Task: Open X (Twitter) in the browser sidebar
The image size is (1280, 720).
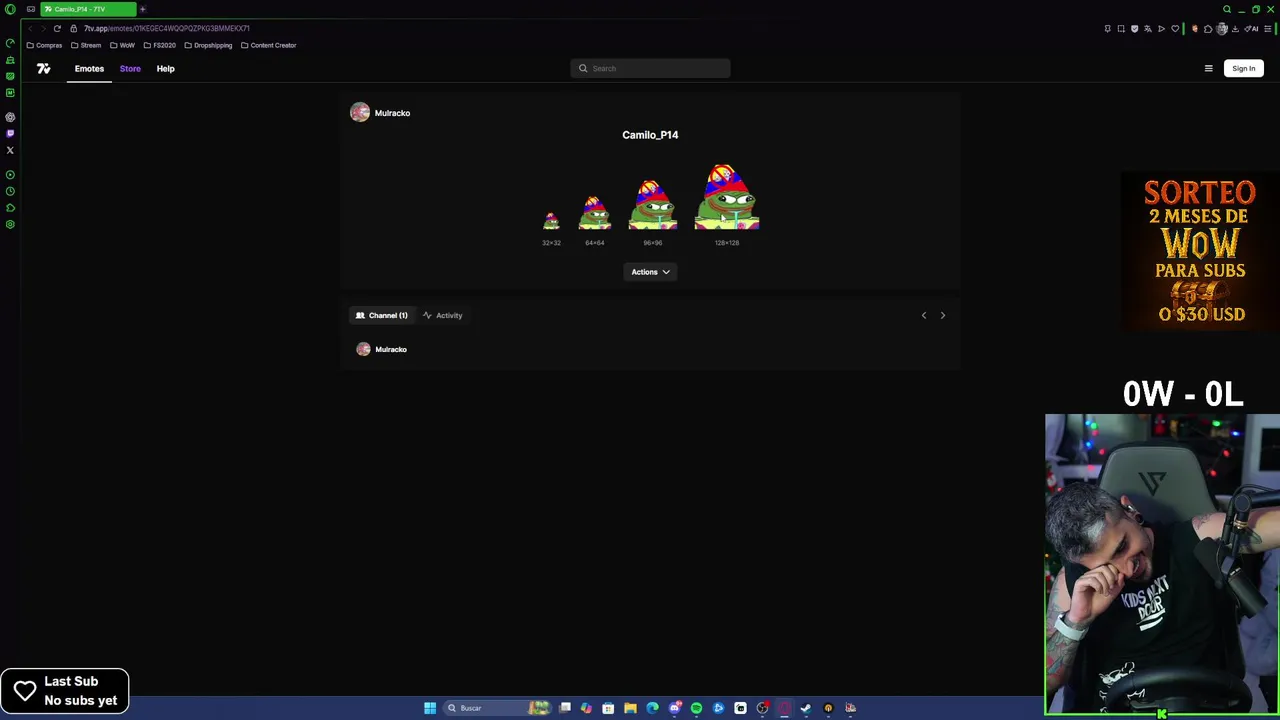Action: [x=10, y=150]
